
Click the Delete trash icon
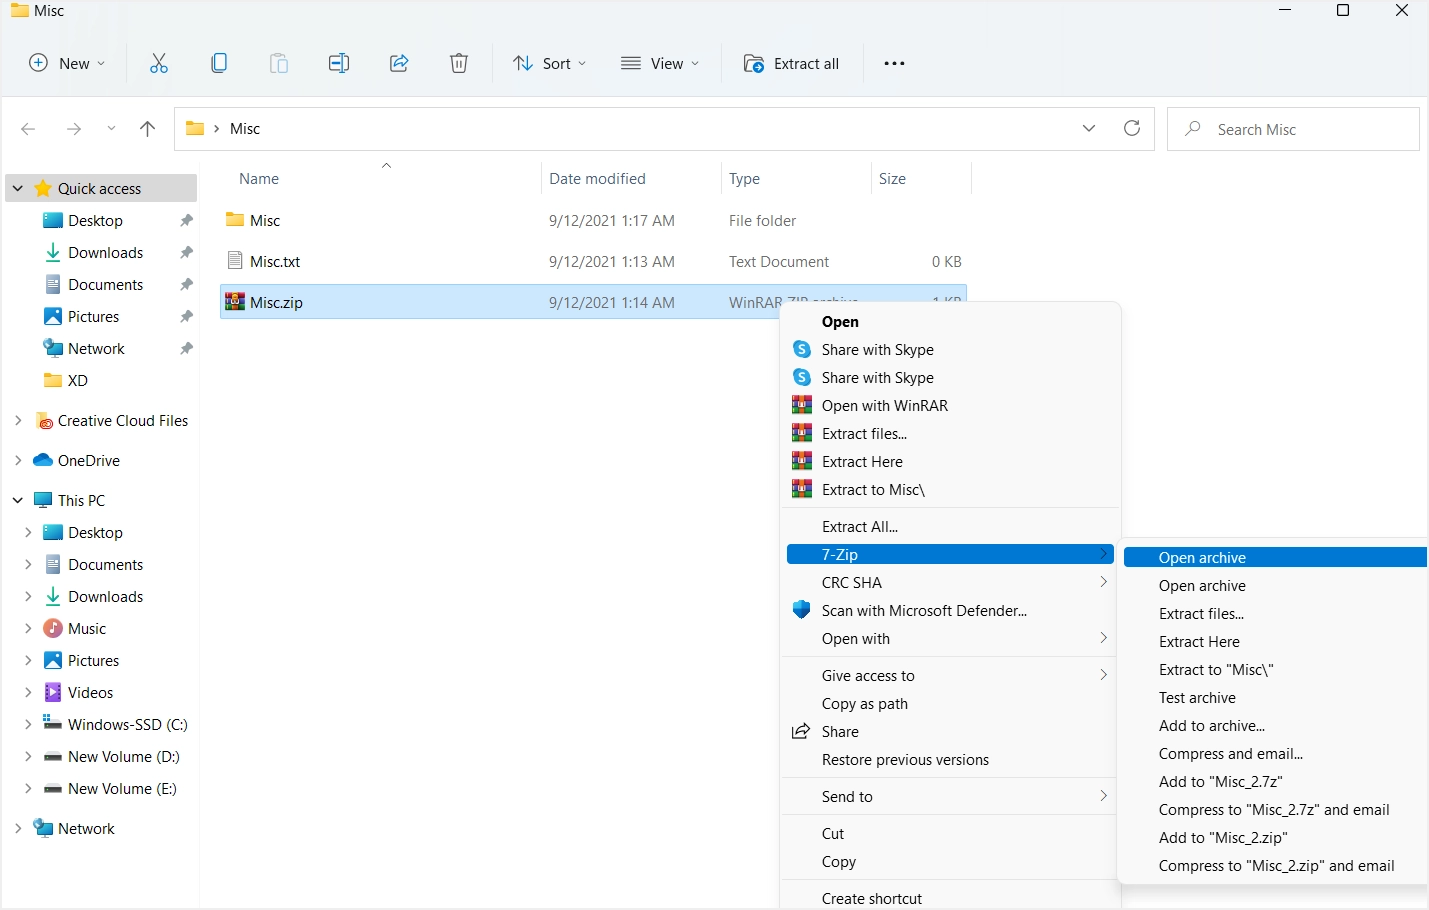pyautogui.click(x=459, y=64)
